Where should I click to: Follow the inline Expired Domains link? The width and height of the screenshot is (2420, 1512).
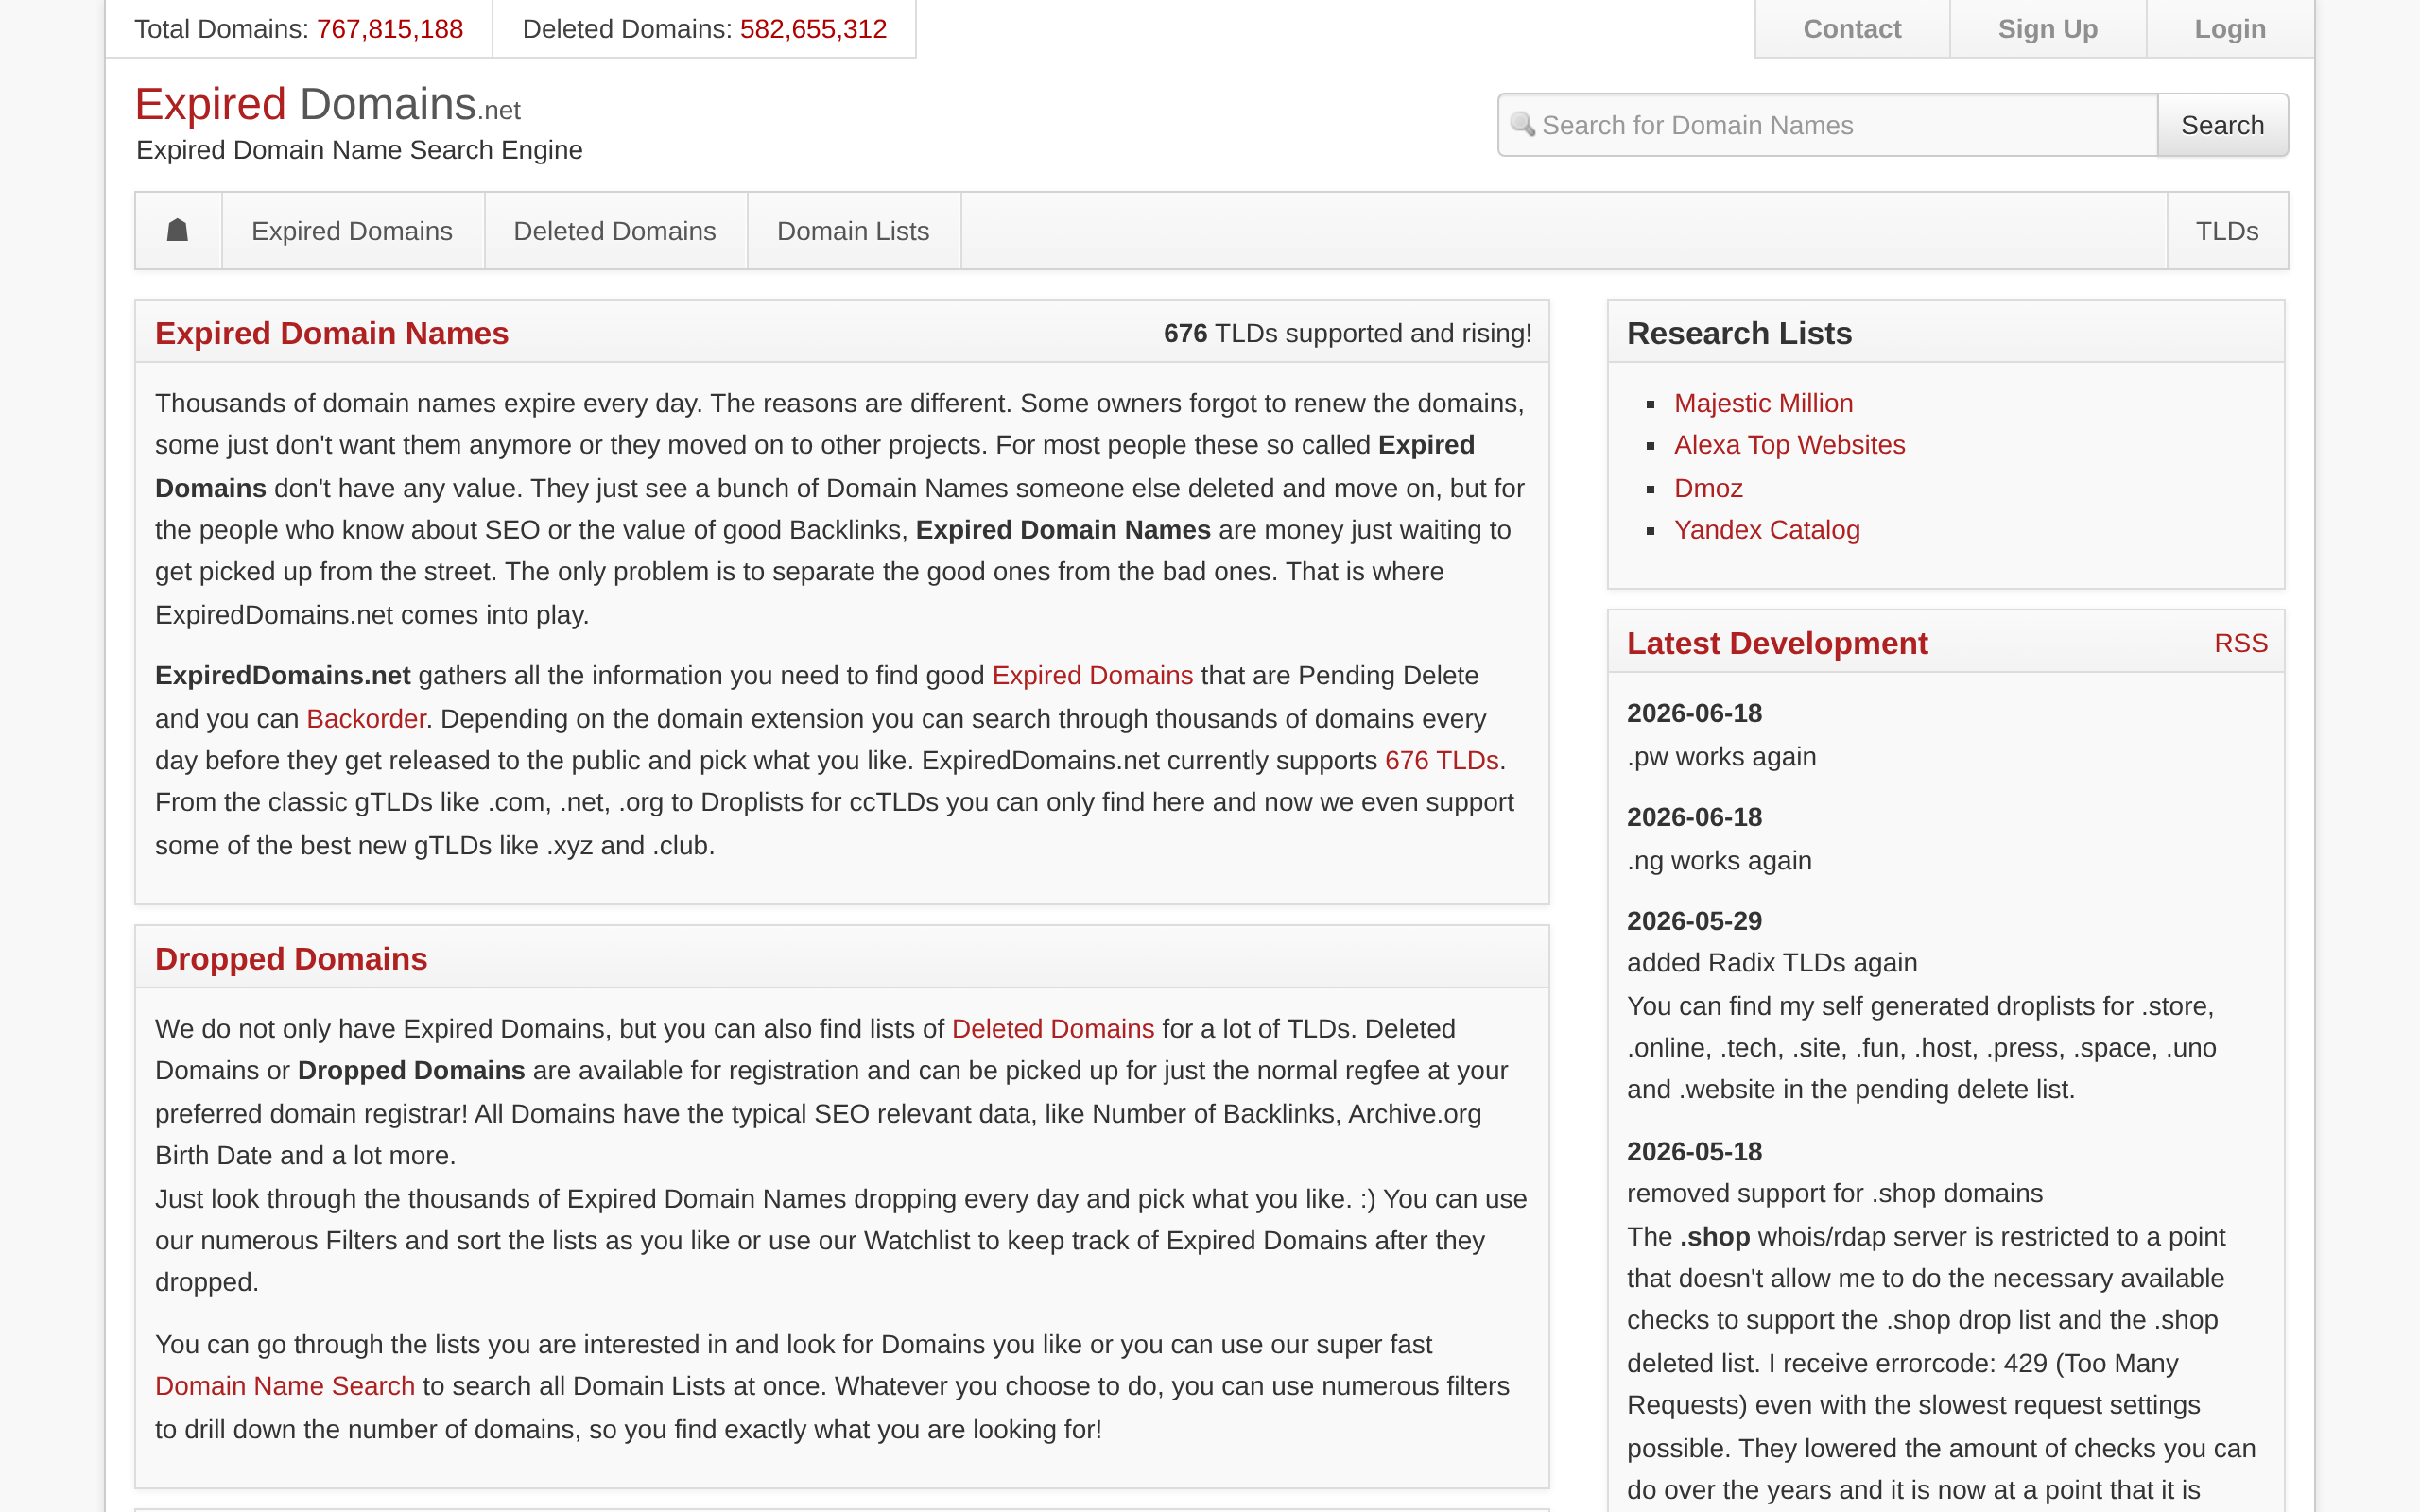(x=1092, y=676)
